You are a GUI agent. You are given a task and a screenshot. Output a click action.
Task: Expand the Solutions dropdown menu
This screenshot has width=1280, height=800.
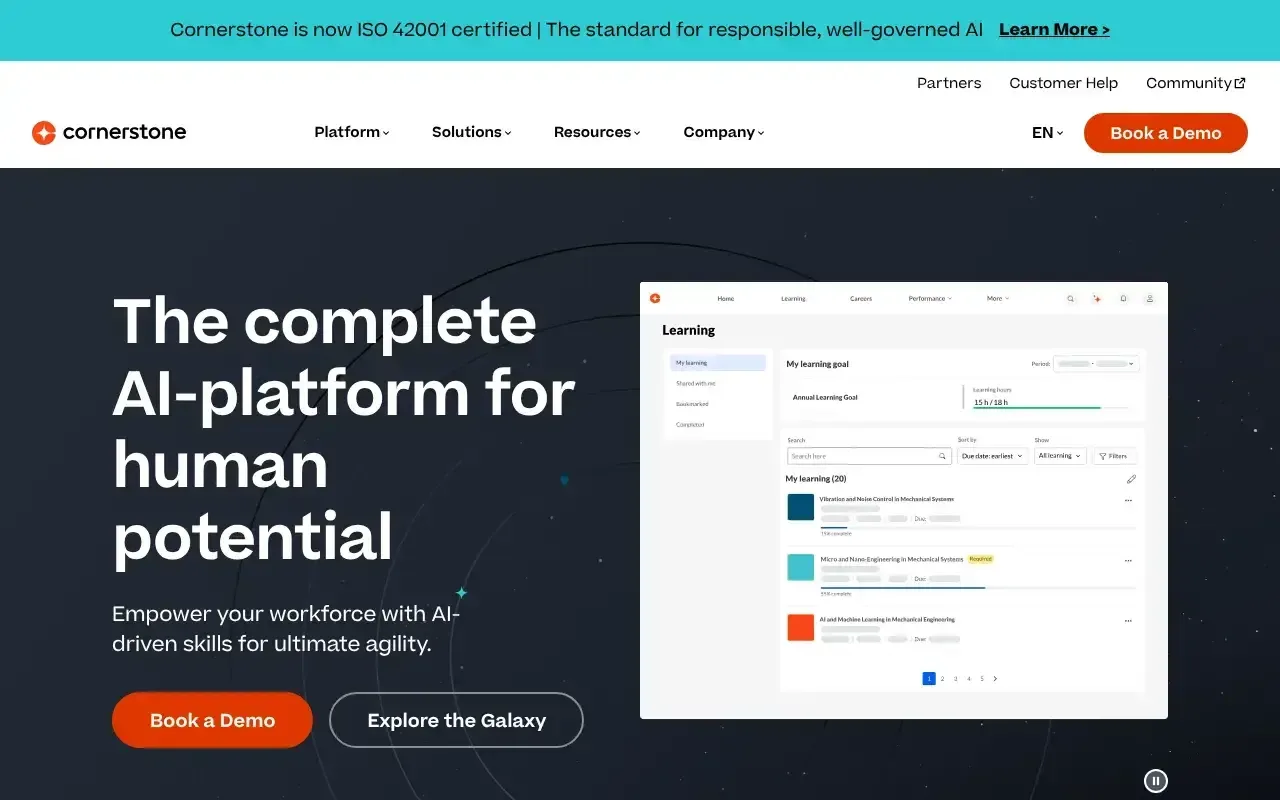(471, 132)
